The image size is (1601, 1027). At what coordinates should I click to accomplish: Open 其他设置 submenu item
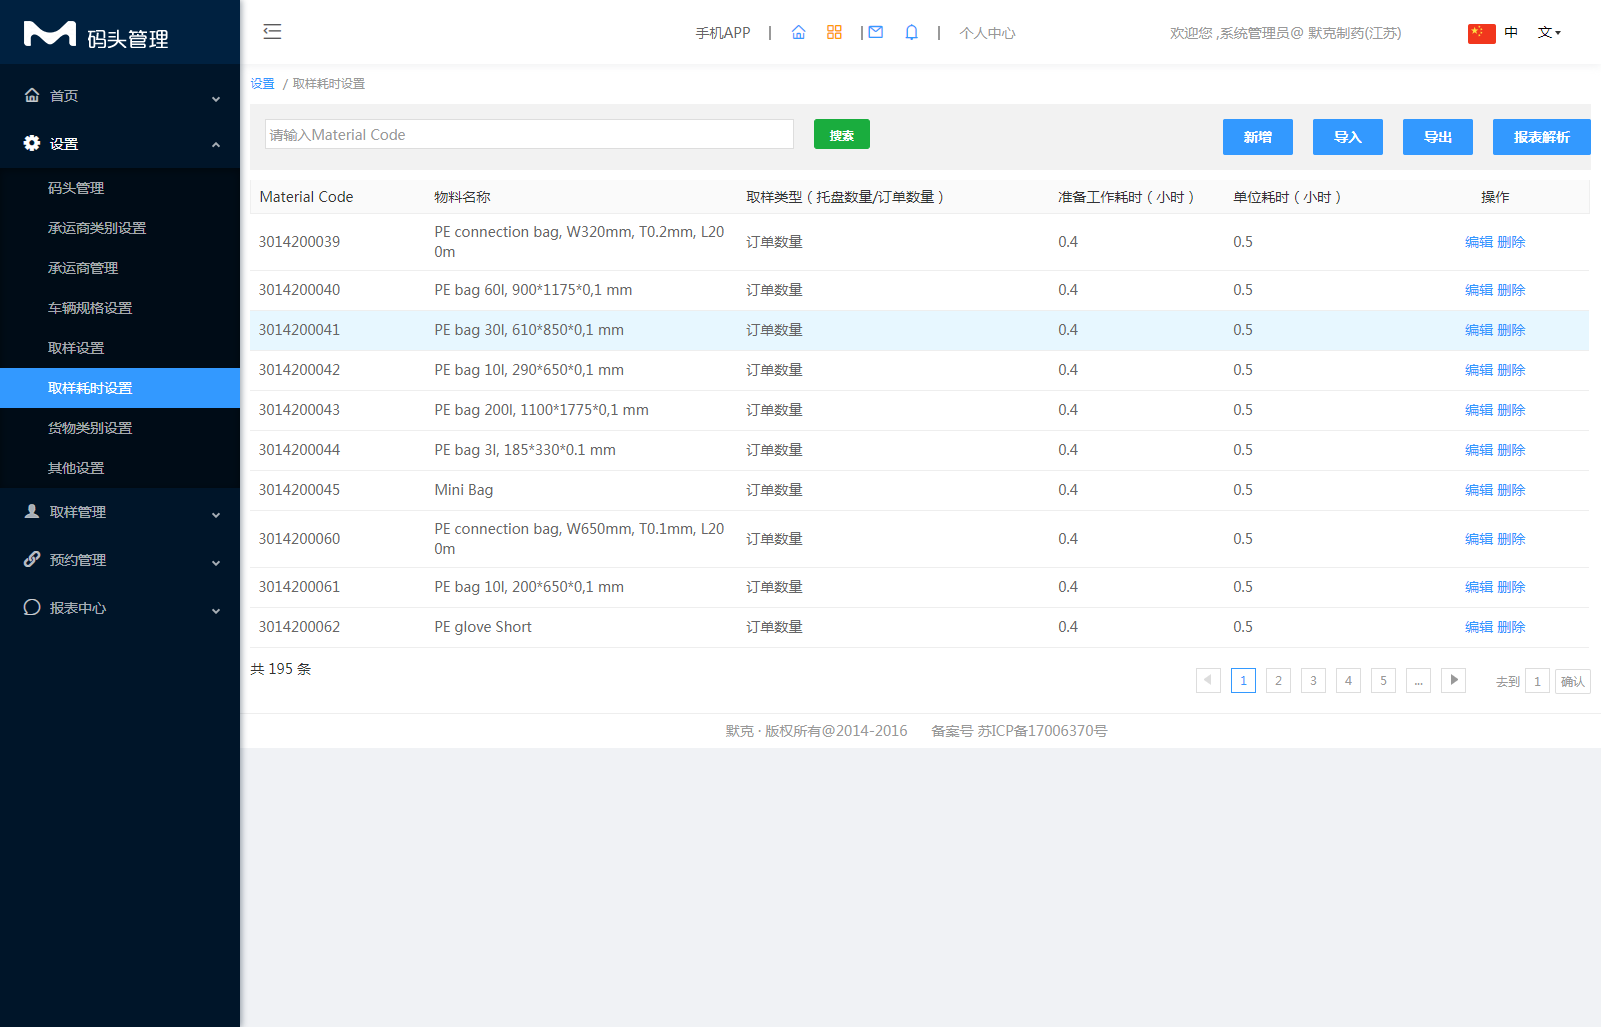[x=120, y=468]
